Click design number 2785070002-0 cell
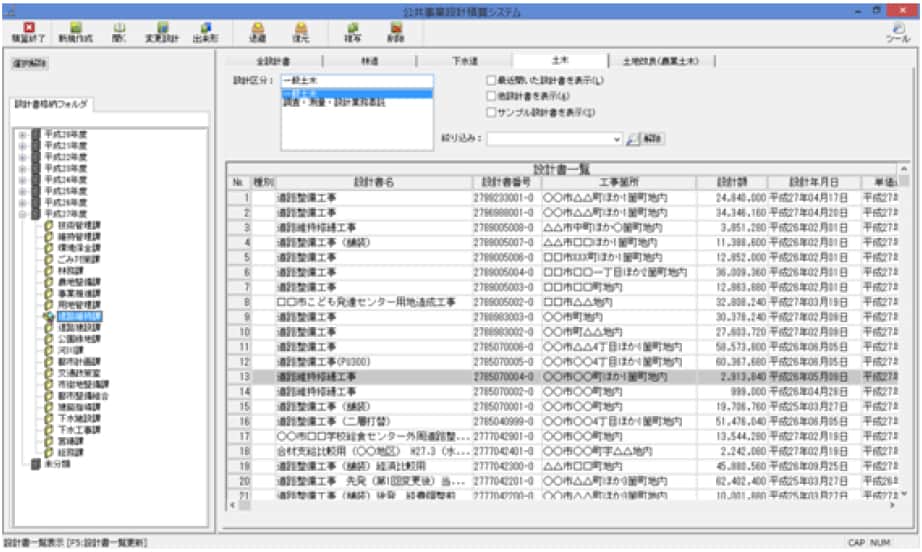Screen dimensions: 922x552 point(504,392)
